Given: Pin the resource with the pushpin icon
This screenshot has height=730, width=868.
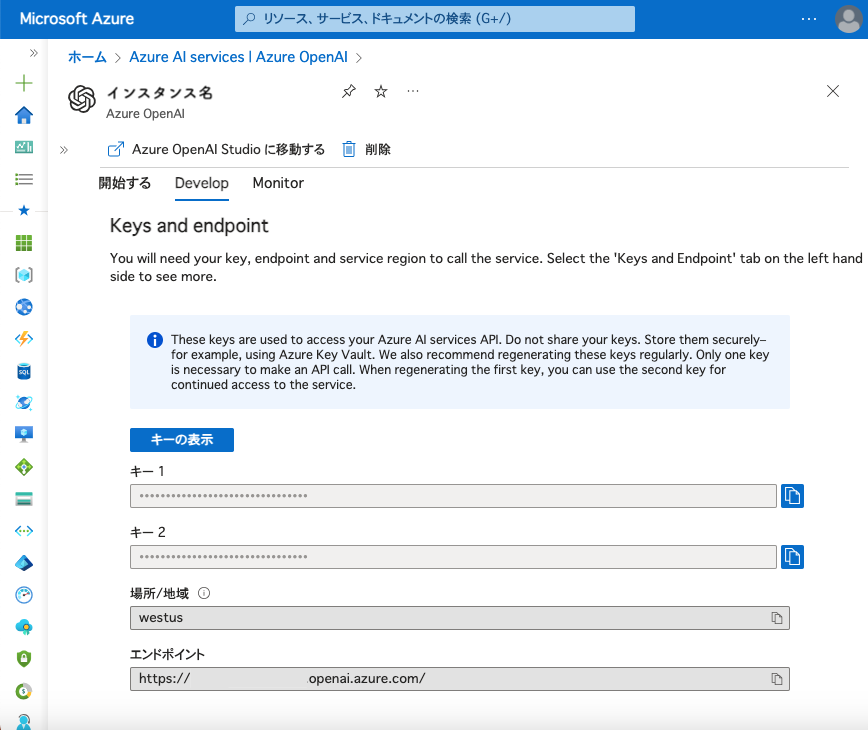Looking at the screenshot, I should (349, 91).
